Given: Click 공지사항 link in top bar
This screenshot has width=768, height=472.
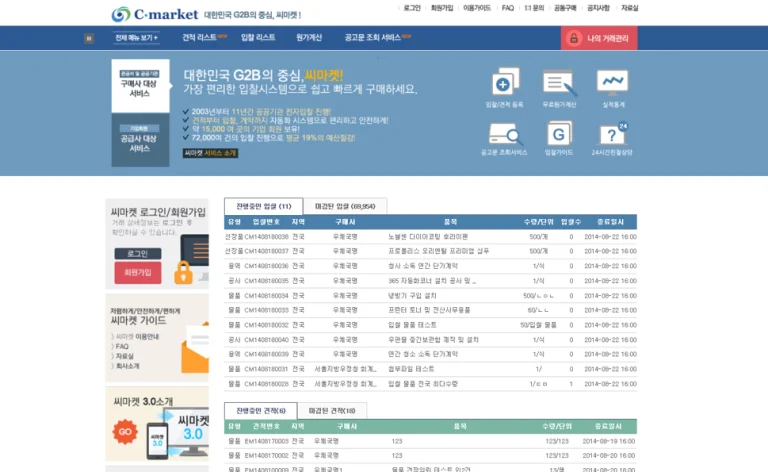Looking at the screenshot, I should tap(598, 8).
